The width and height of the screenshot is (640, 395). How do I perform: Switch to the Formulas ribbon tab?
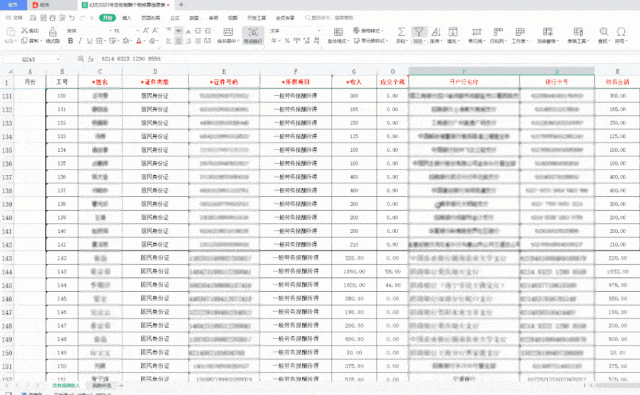point(175,18)
